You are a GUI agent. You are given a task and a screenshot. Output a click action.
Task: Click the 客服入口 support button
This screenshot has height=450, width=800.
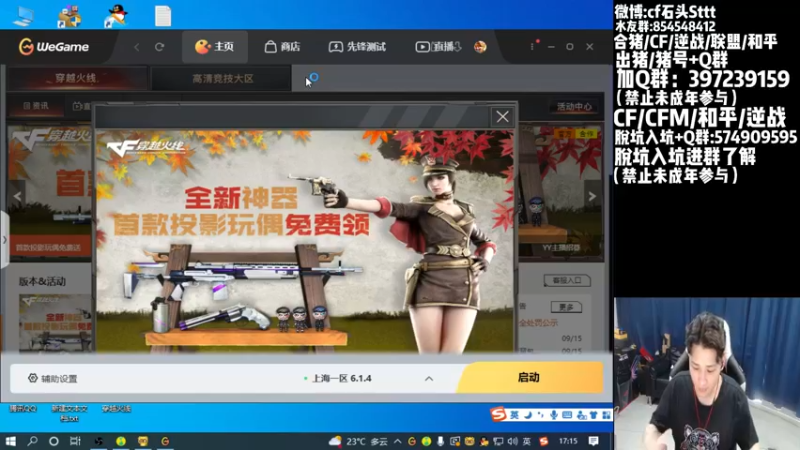tap(567, 280)
